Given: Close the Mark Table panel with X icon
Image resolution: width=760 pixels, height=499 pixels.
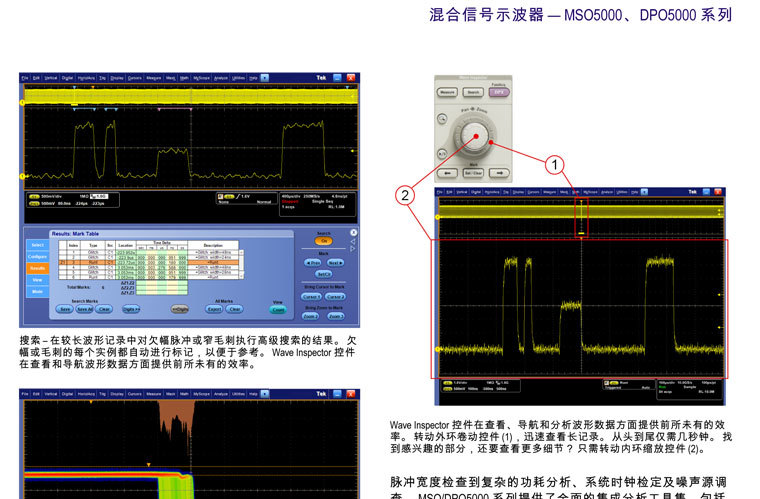Looking at the screenshot, I should 353,233.
